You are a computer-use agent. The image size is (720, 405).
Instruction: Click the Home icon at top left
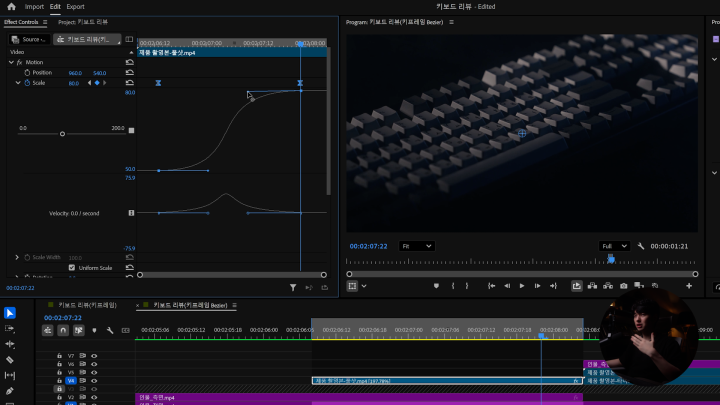(x=11, y=6)
